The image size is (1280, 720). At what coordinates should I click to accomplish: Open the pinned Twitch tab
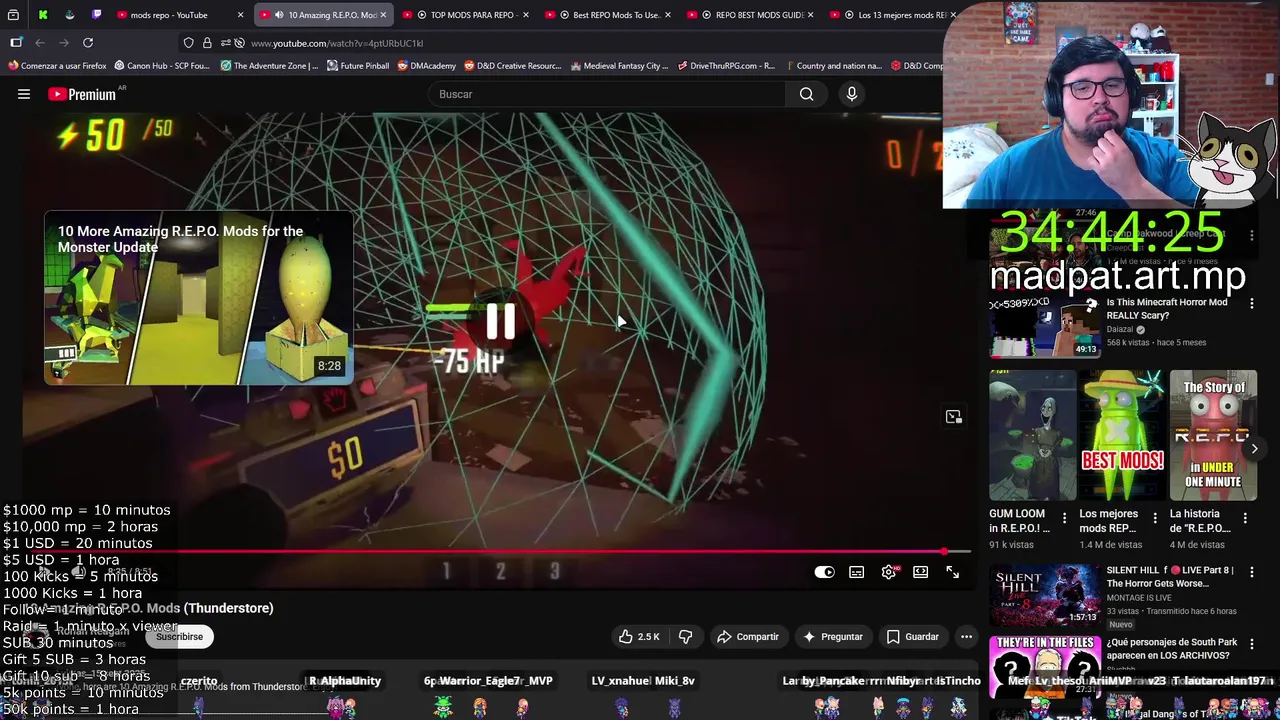(97, 15)
